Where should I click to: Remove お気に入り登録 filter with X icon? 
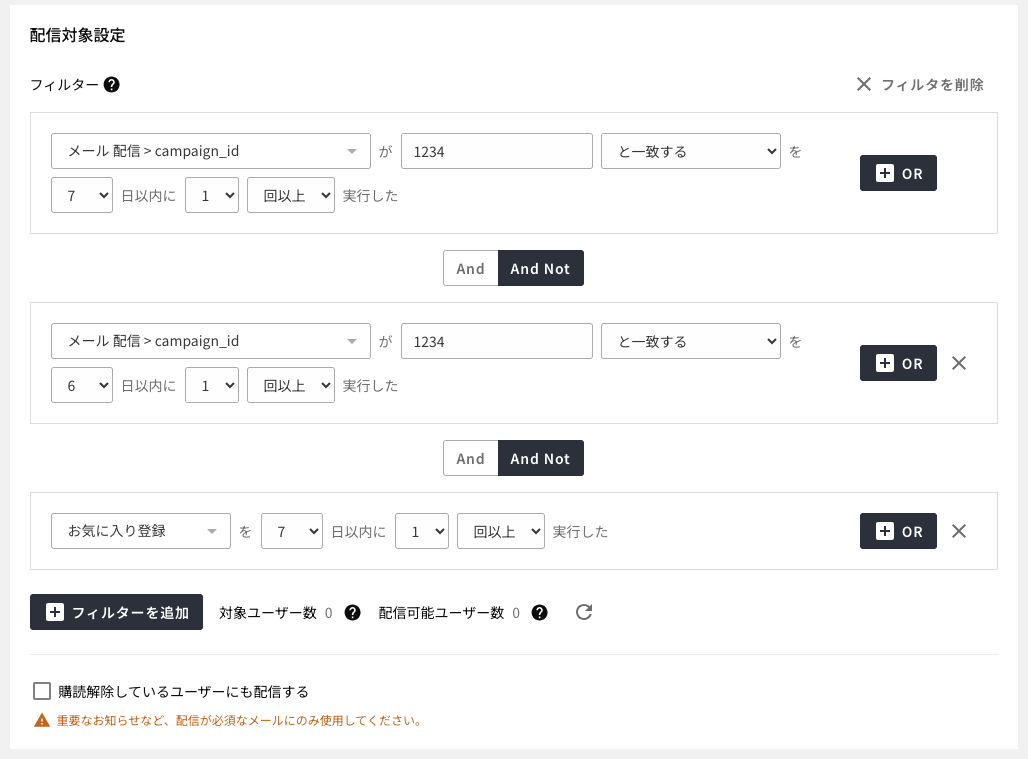959,531
